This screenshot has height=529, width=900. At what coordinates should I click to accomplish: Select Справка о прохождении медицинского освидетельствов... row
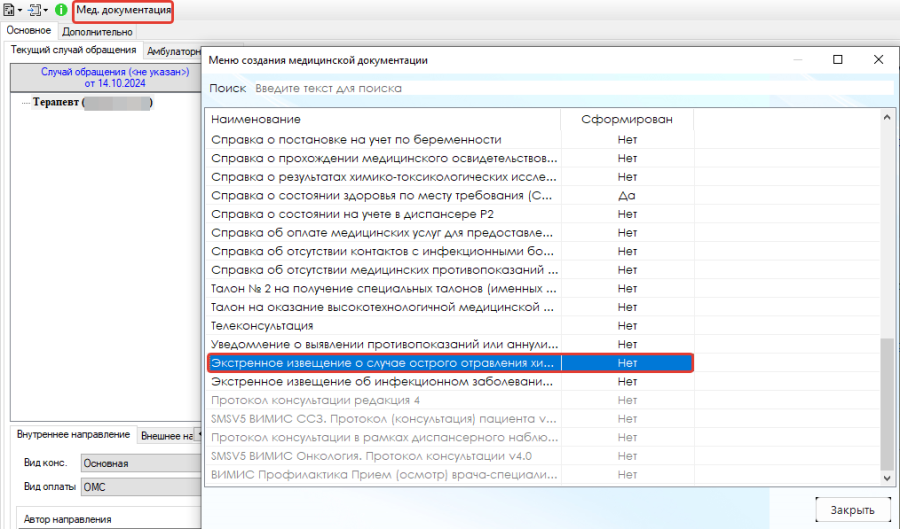click(450, 158)
